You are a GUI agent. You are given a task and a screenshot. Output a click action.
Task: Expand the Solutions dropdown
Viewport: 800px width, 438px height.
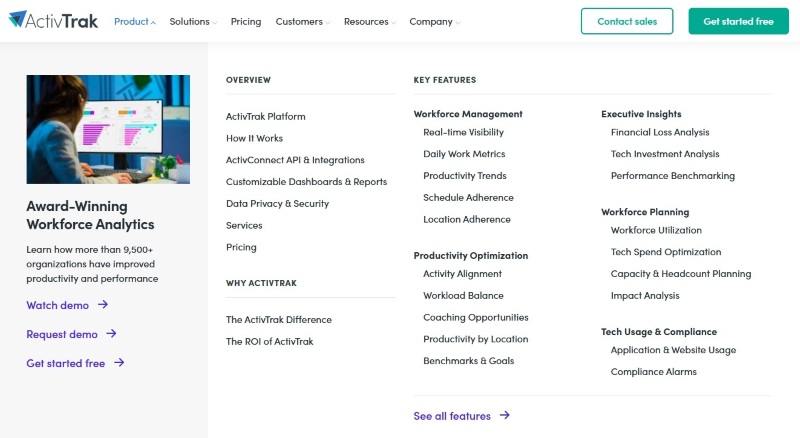193,21
